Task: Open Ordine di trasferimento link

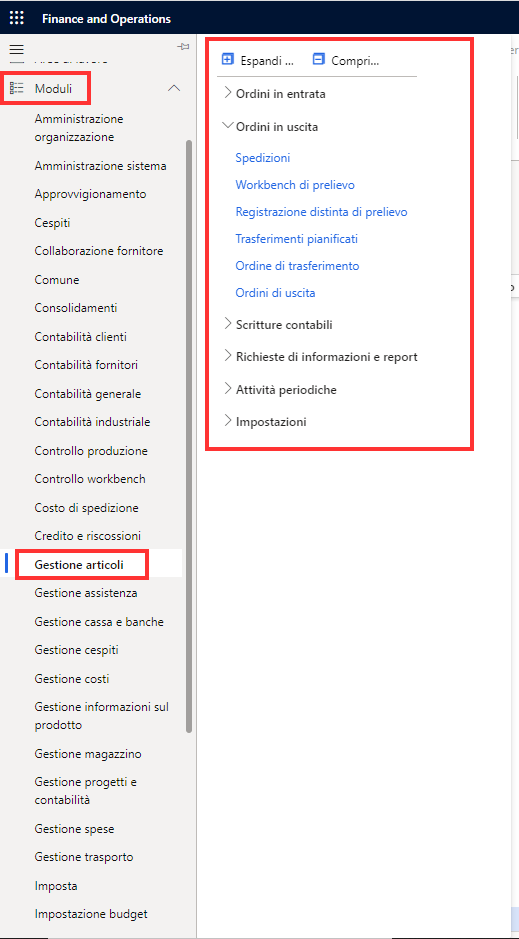Action: click(298, 266)
